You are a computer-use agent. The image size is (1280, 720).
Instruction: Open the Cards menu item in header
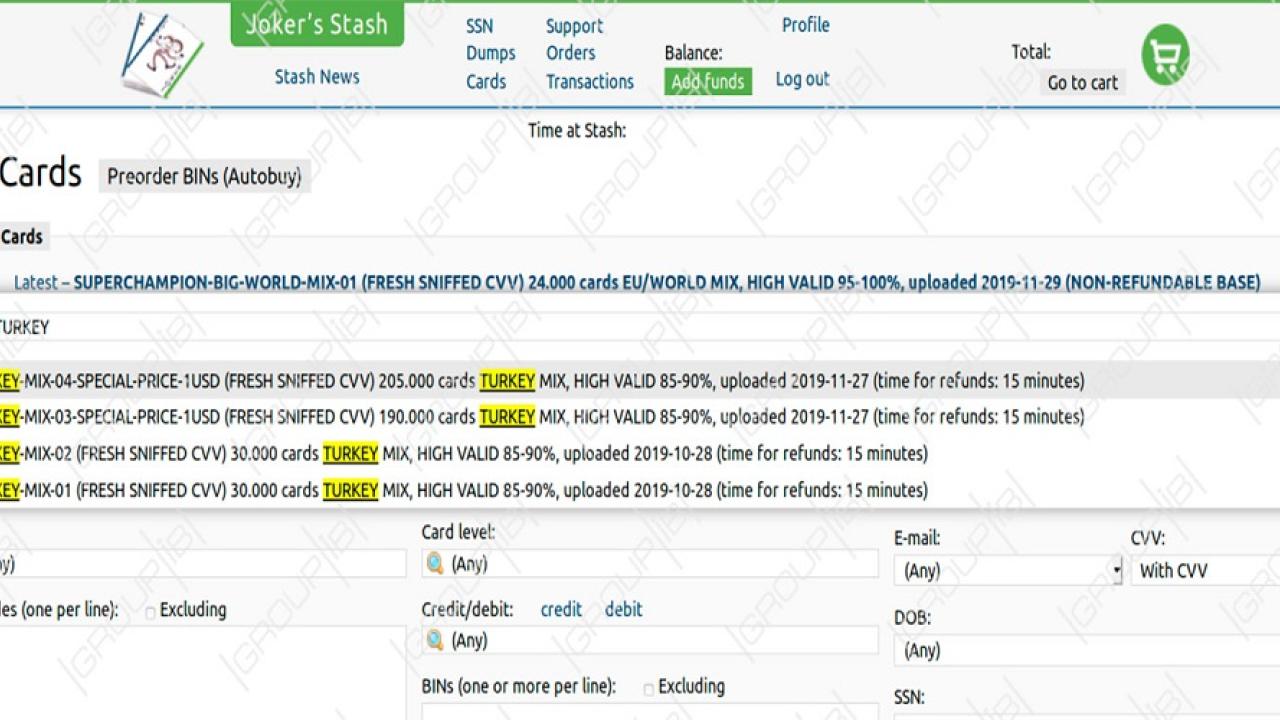point(486,81)
